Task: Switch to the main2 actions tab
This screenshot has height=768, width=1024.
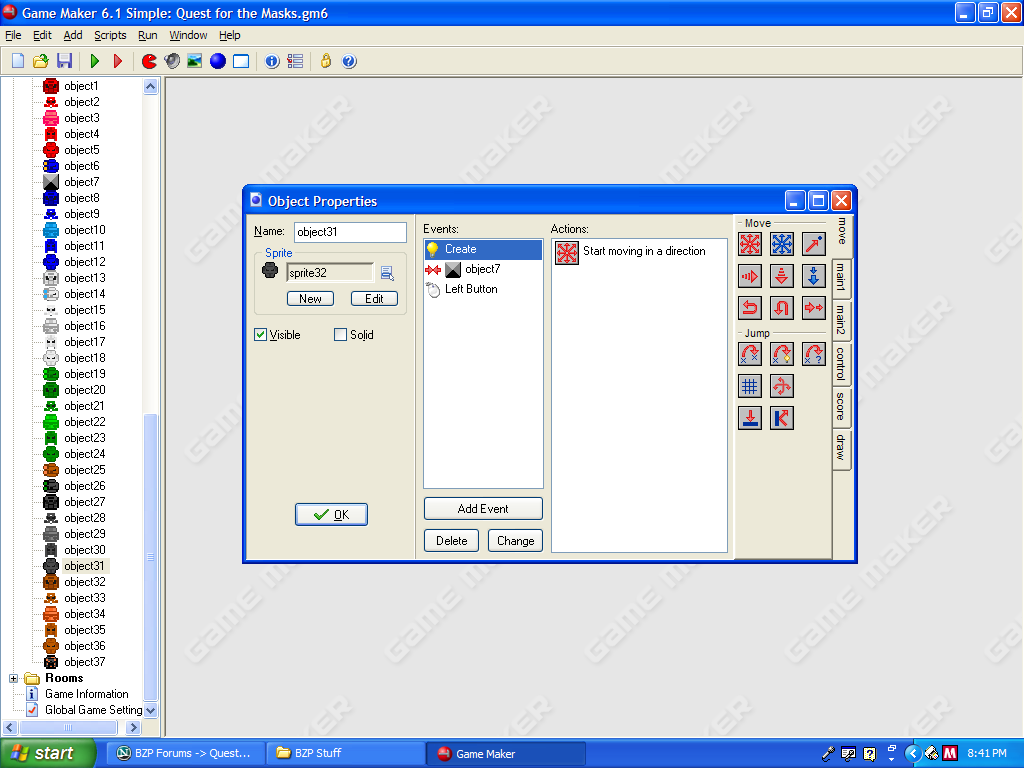Action: click(841, 319)
